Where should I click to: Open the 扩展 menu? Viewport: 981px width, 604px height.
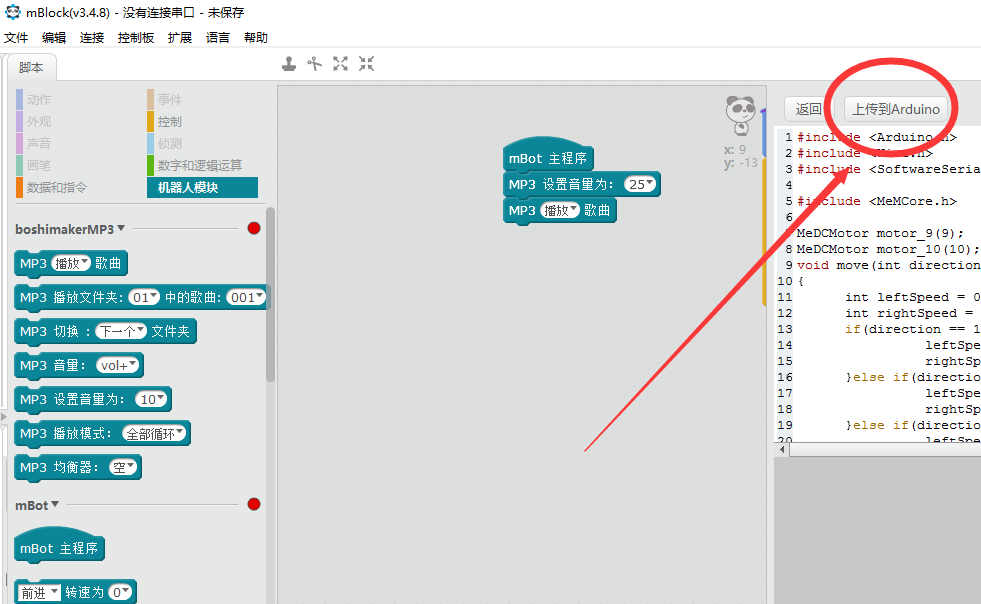180,38
